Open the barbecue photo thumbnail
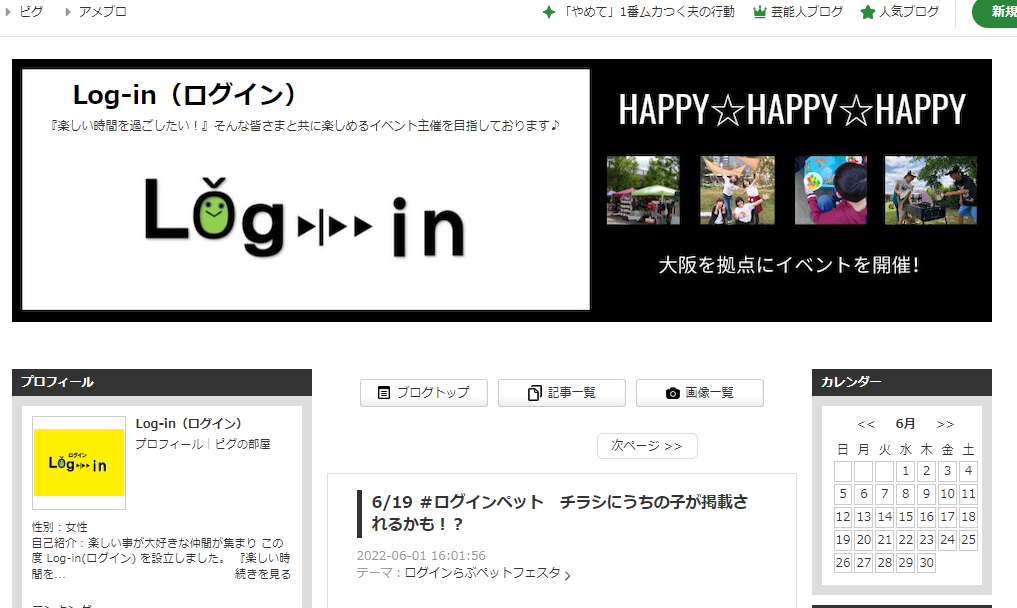 point(930,189)
